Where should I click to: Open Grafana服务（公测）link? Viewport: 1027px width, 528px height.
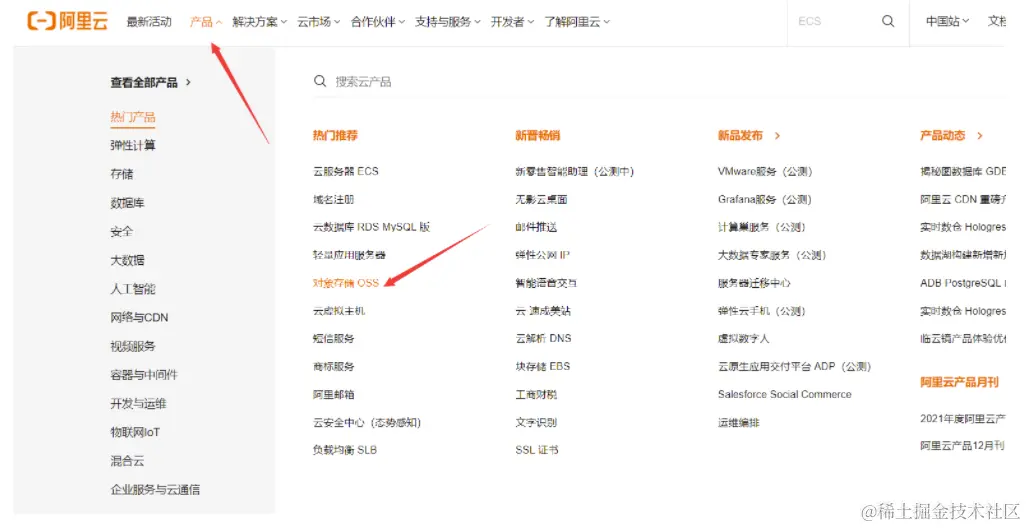click(x=764, y=200)
